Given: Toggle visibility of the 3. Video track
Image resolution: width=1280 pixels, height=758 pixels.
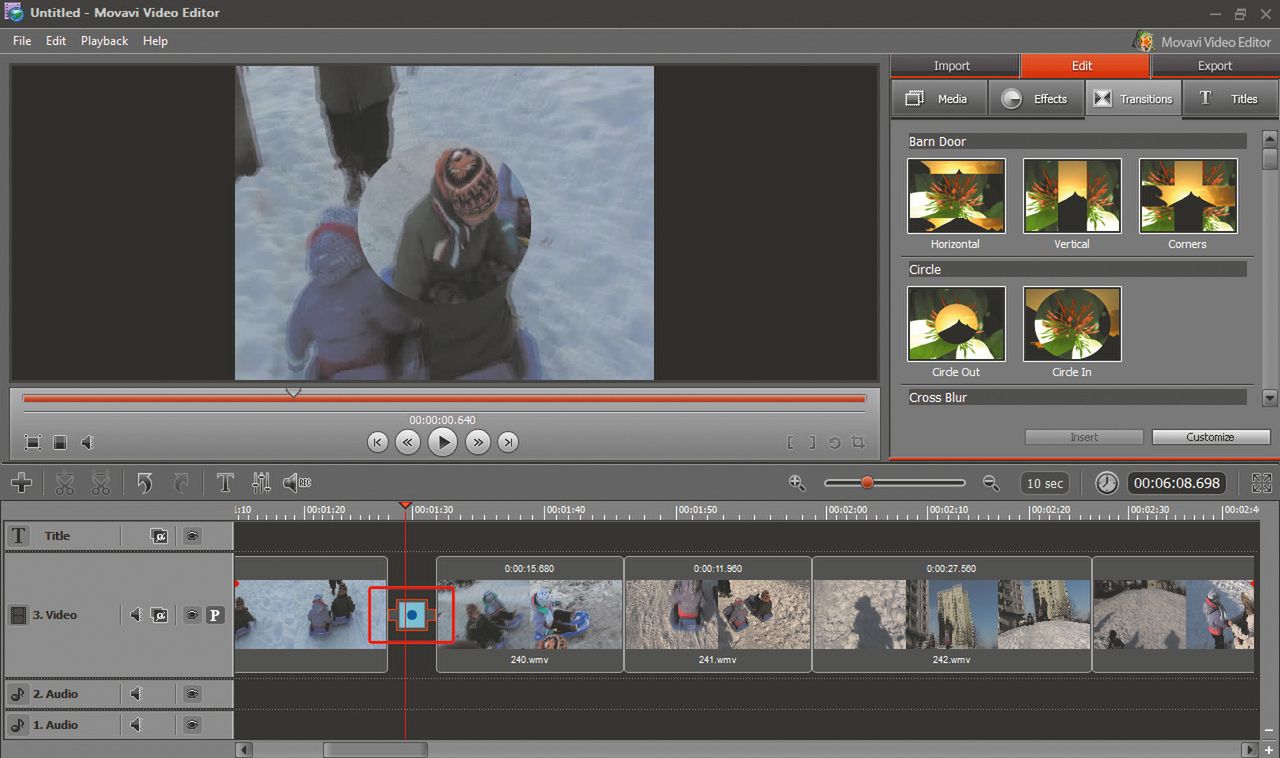Looking at the screenshot, I should click(192, 615).
